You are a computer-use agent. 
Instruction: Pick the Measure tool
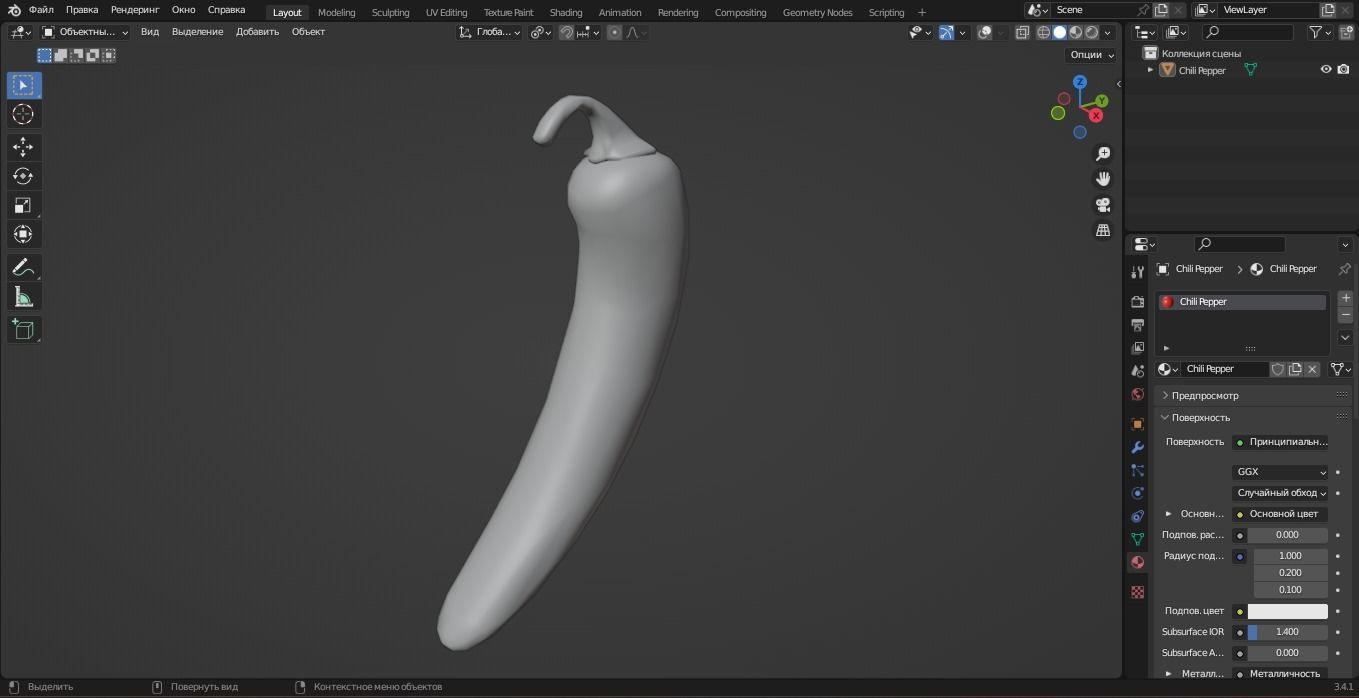[x=23, y=296]
